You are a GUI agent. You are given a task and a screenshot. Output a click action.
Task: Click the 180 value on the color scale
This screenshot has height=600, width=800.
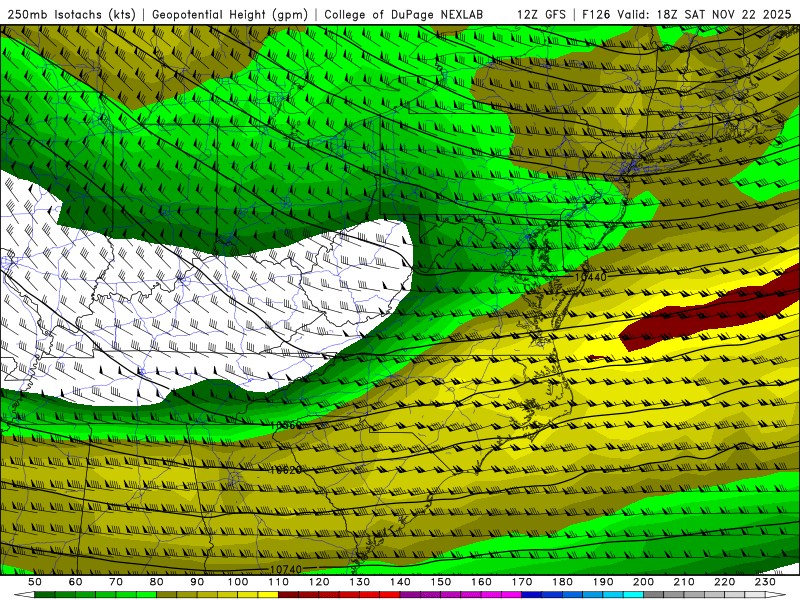[x=562, y=582]
